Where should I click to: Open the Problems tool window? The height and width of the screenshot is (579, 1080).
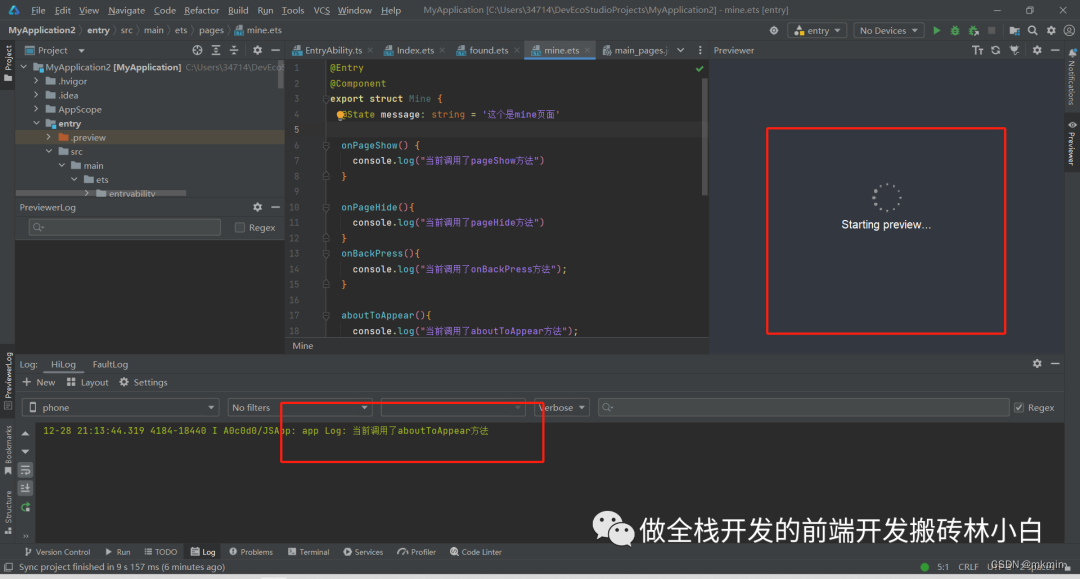[x=251, y=552]
